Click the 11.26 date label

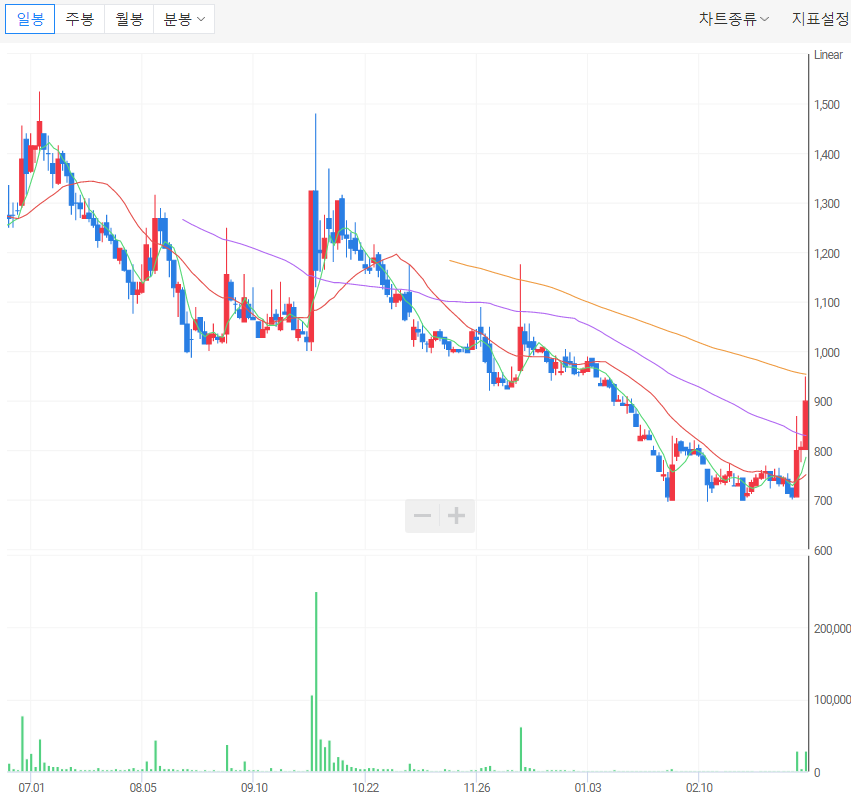click(x=477, y=787)
